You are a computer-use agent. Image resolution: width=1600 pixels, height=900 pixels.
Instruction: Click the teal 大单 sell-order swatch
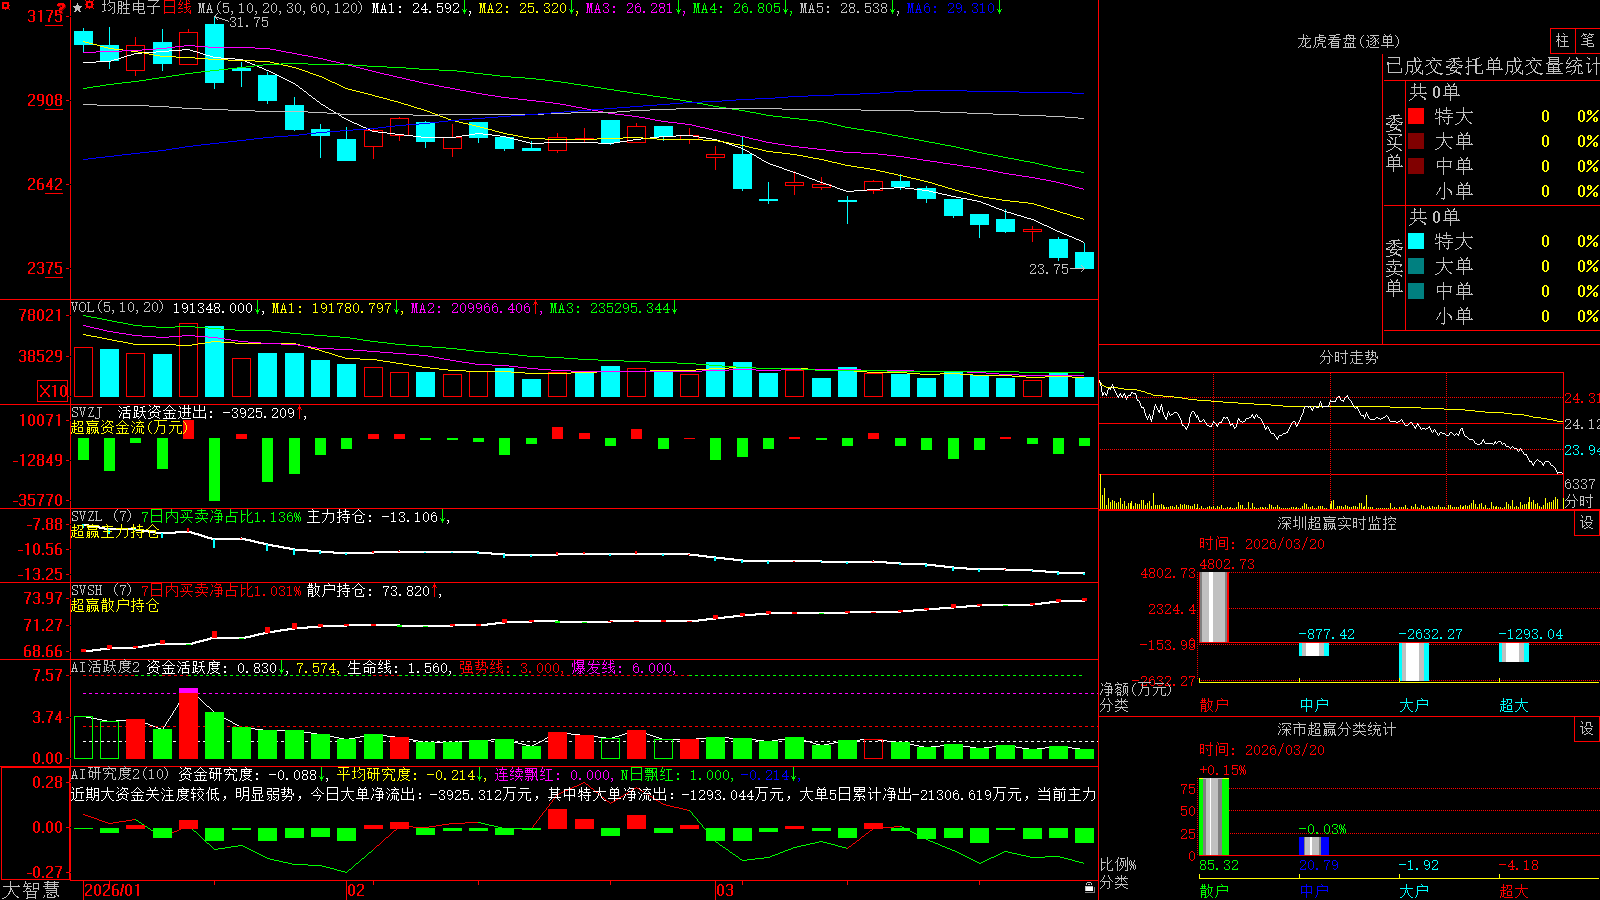1416,266
